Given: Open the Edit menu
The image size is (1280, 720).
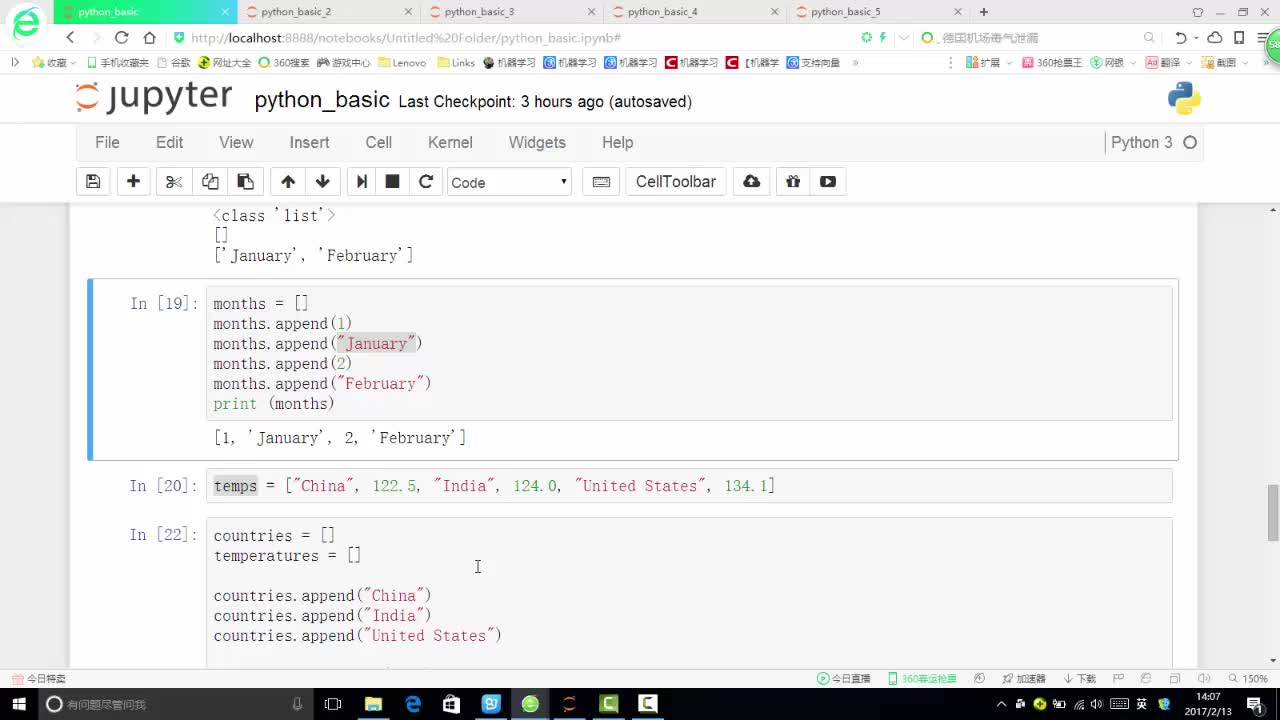Looking at the screenshot, I should (x=169, y=142).
